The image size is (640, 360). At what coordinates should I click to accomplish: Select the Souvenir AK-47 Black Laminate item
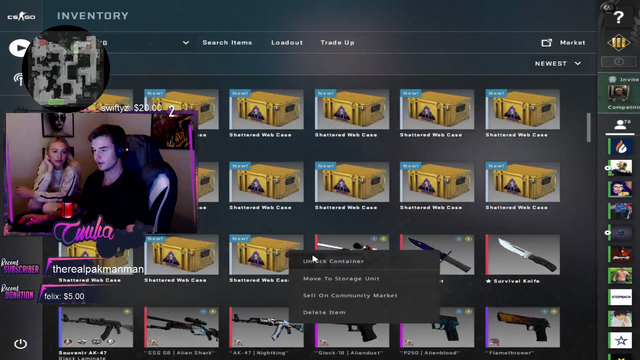tap(96, 333)
